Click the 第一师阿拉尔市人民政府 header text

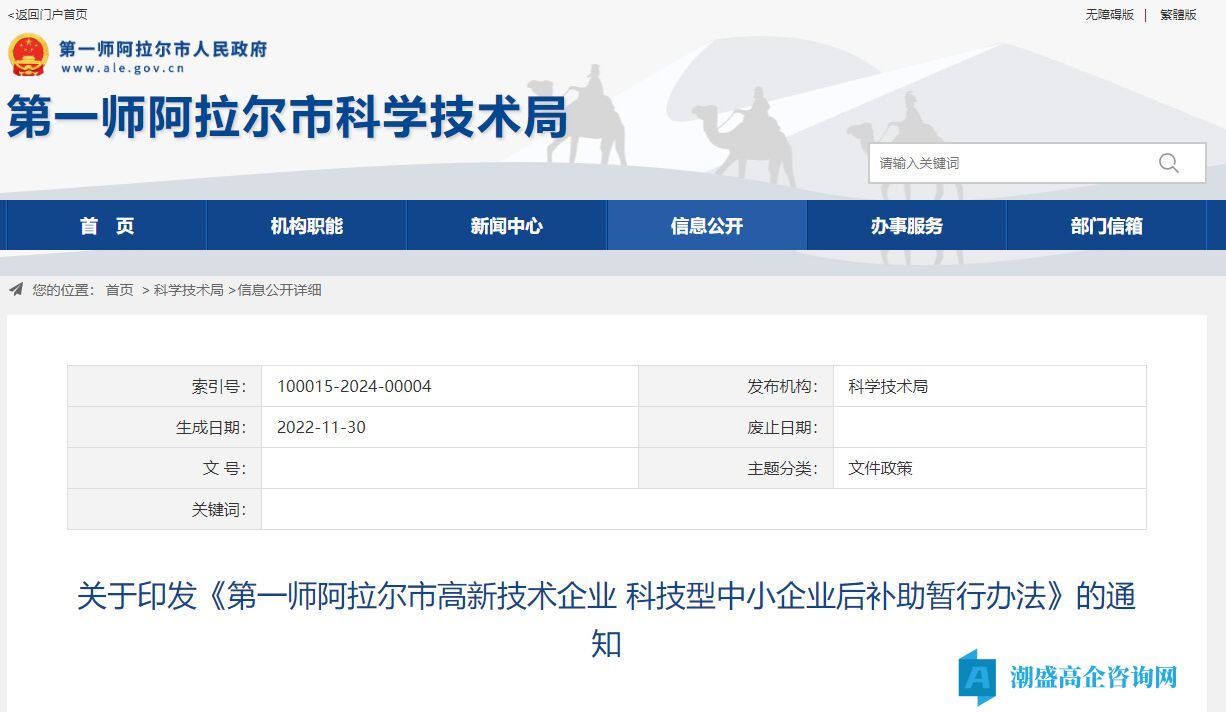click(x=163, y=49)
